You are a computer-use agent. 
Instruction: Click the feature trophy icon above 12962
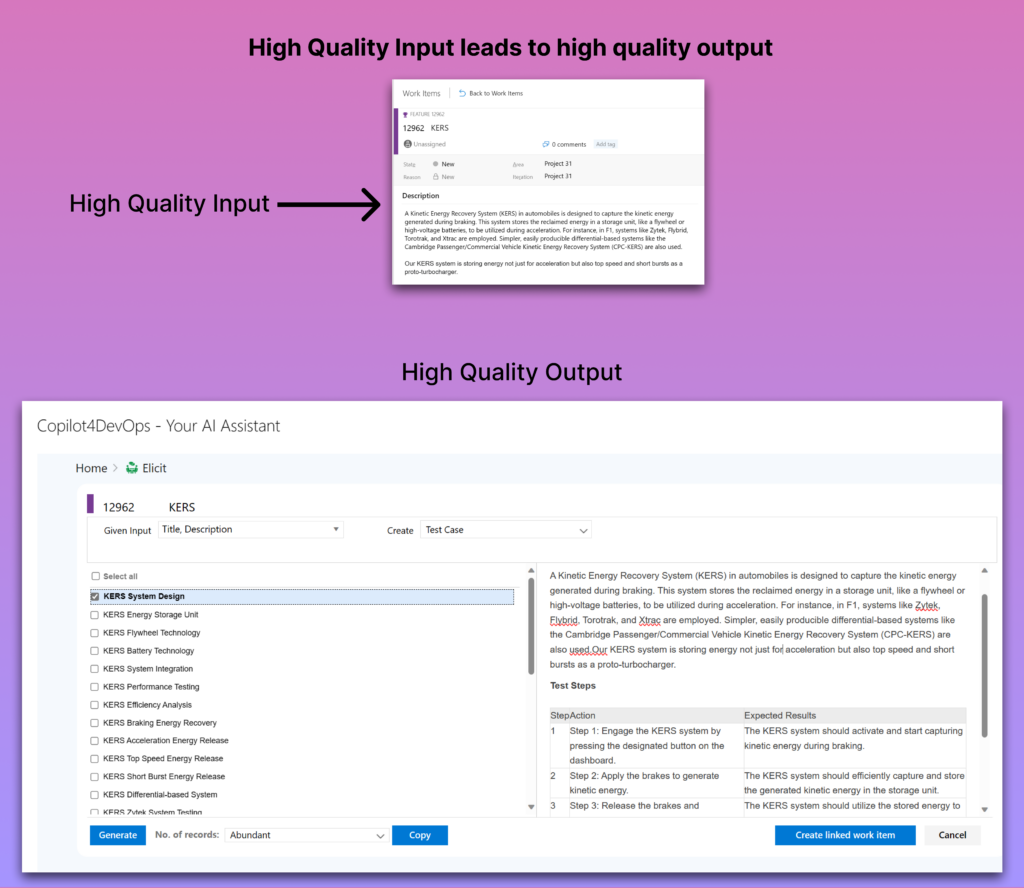coord(406,114)
